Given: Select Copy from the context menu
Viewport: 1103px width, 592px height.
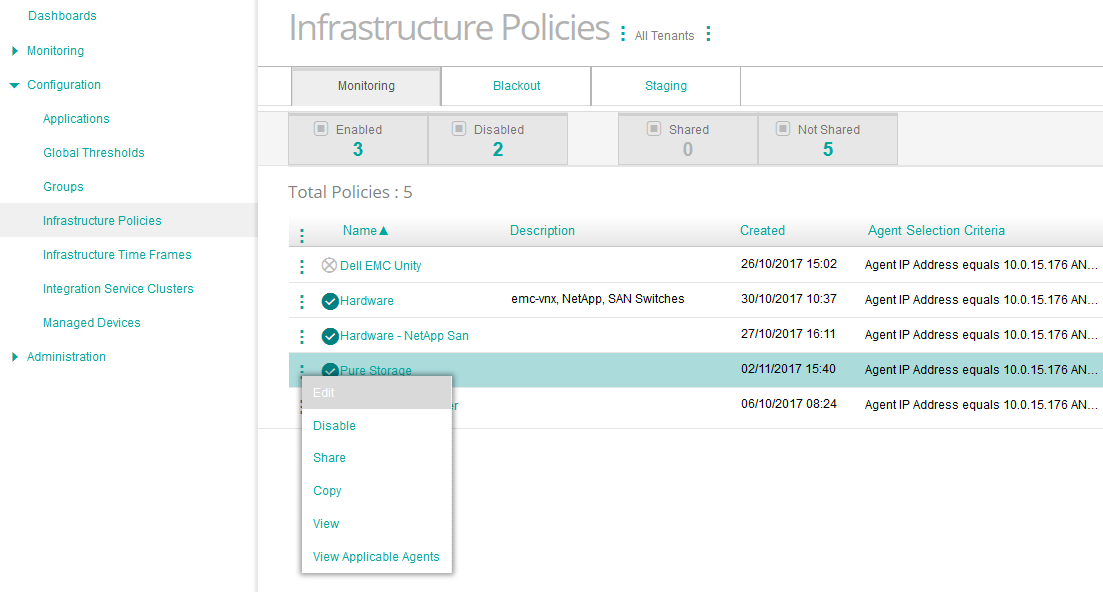Looking at the screenshot, I should pyautogui.click(x=327, y=490).
